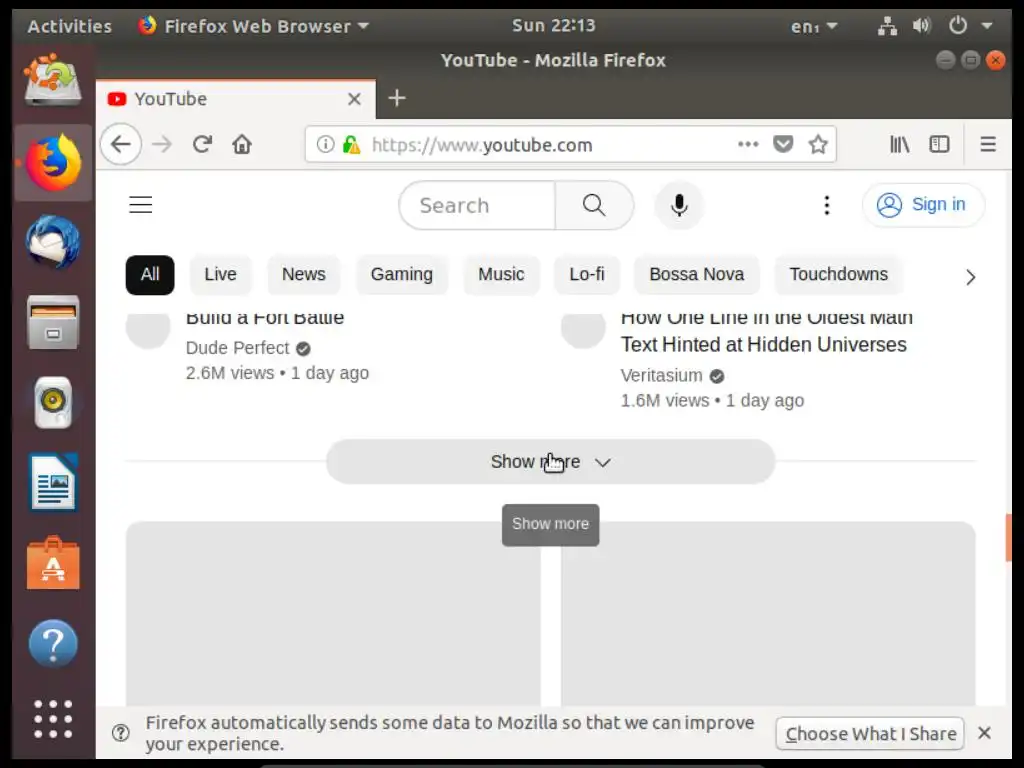The height and width of the screenshot is (768, 1024).
Task: Show Applications grid in the dock
Action: coord(53,719)
